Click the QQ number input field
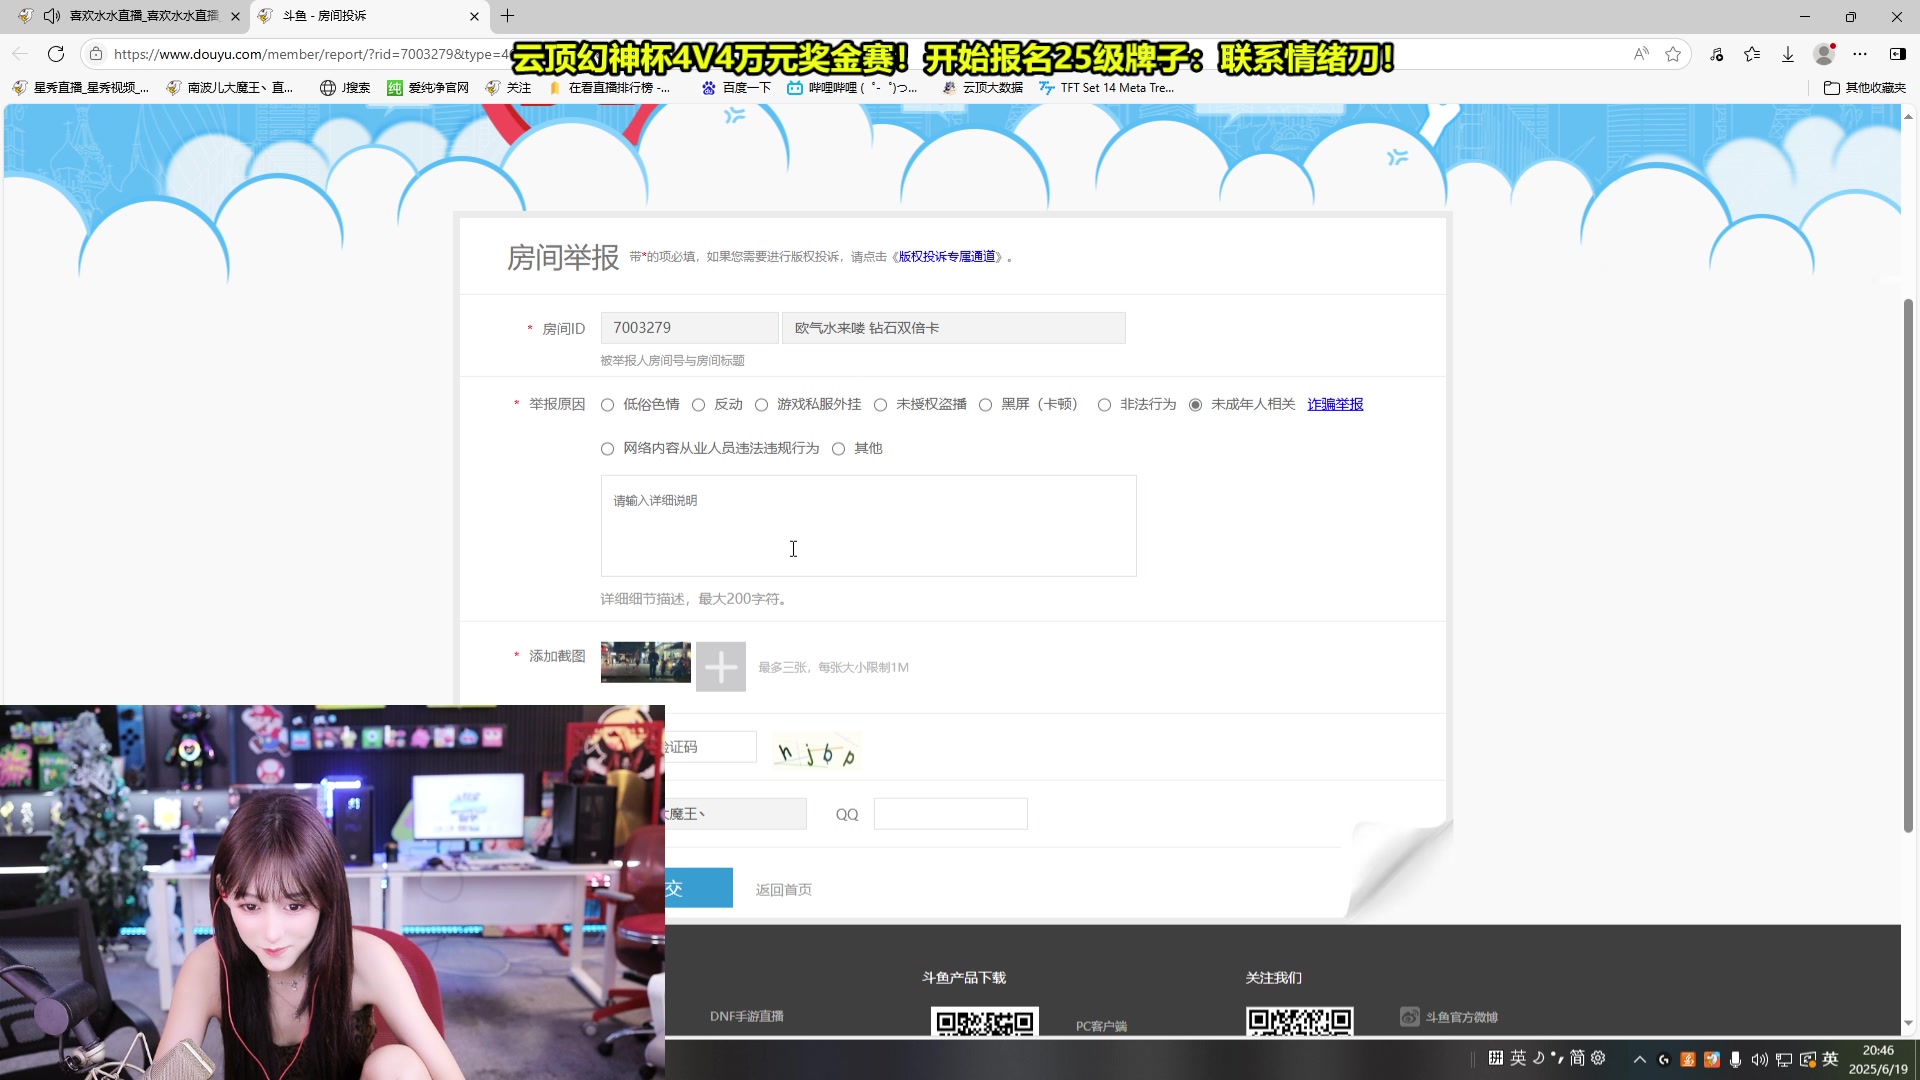 pos(950,814)
